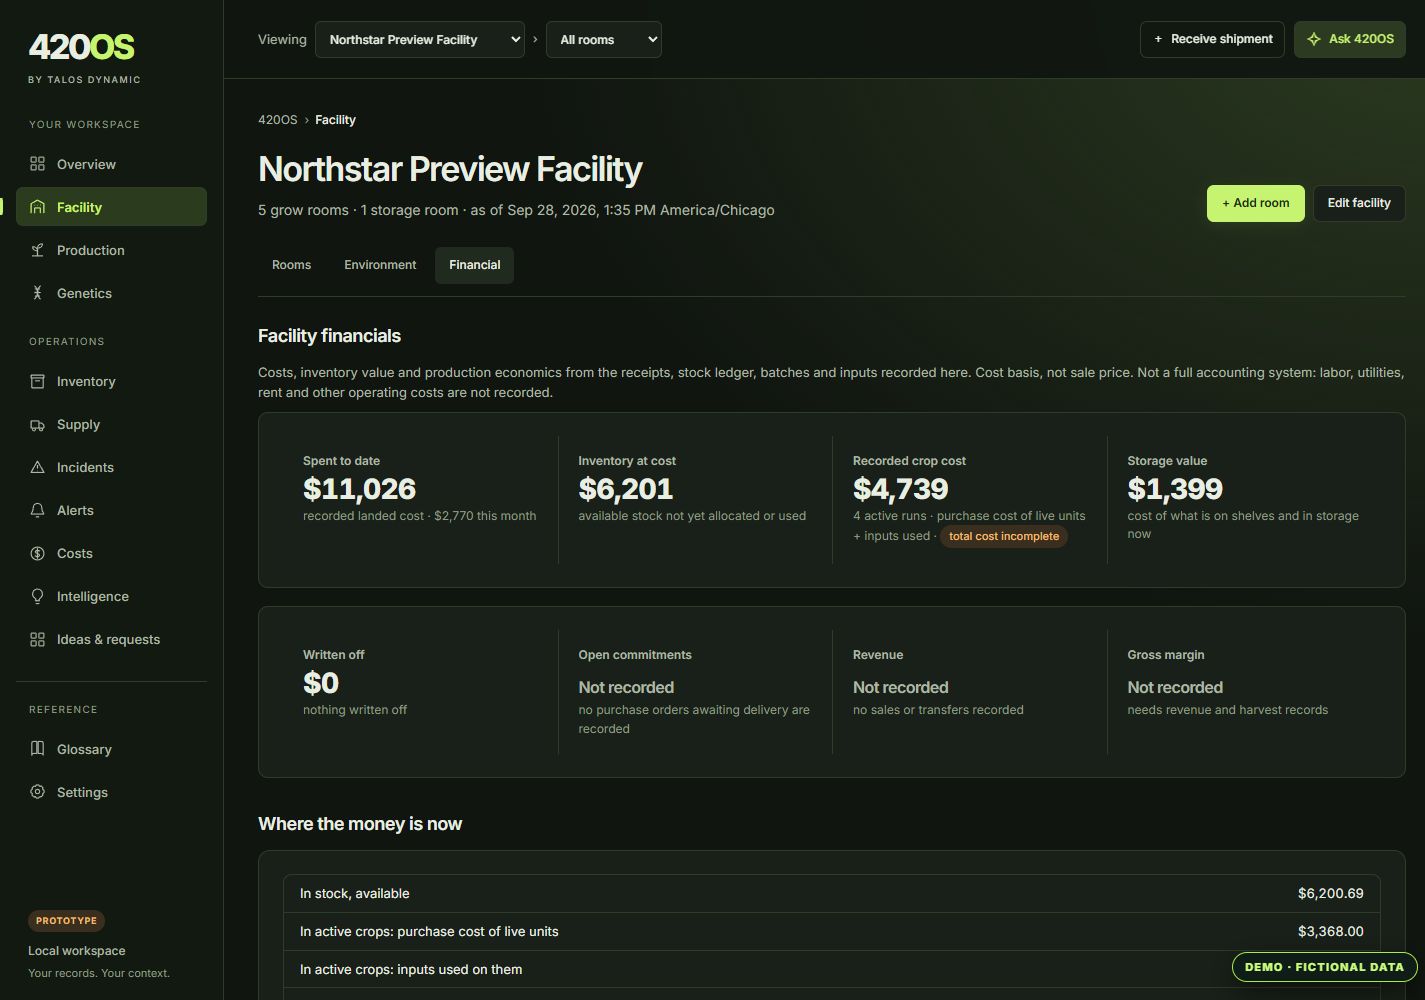Click the Written off $0 value
This screenshot has height=1000, width=1425.
click(x=321, y=683)
